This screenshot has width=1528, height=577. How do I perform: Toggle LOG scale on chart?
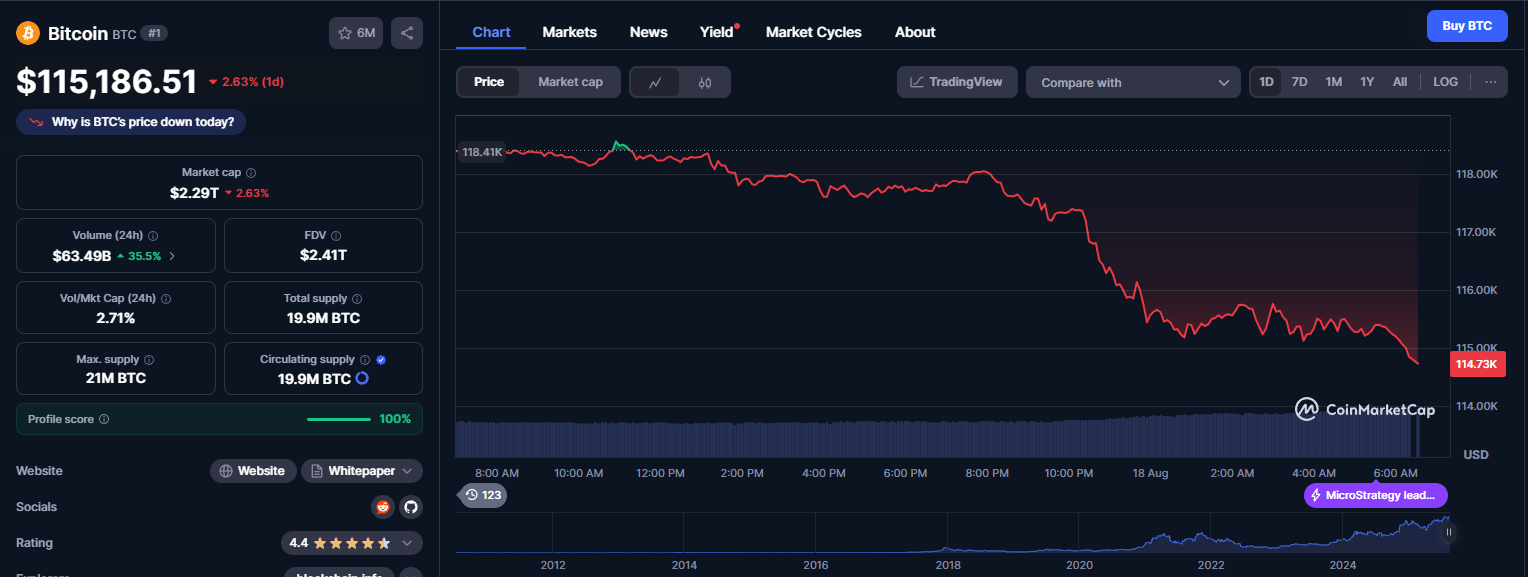point(1445,82)
